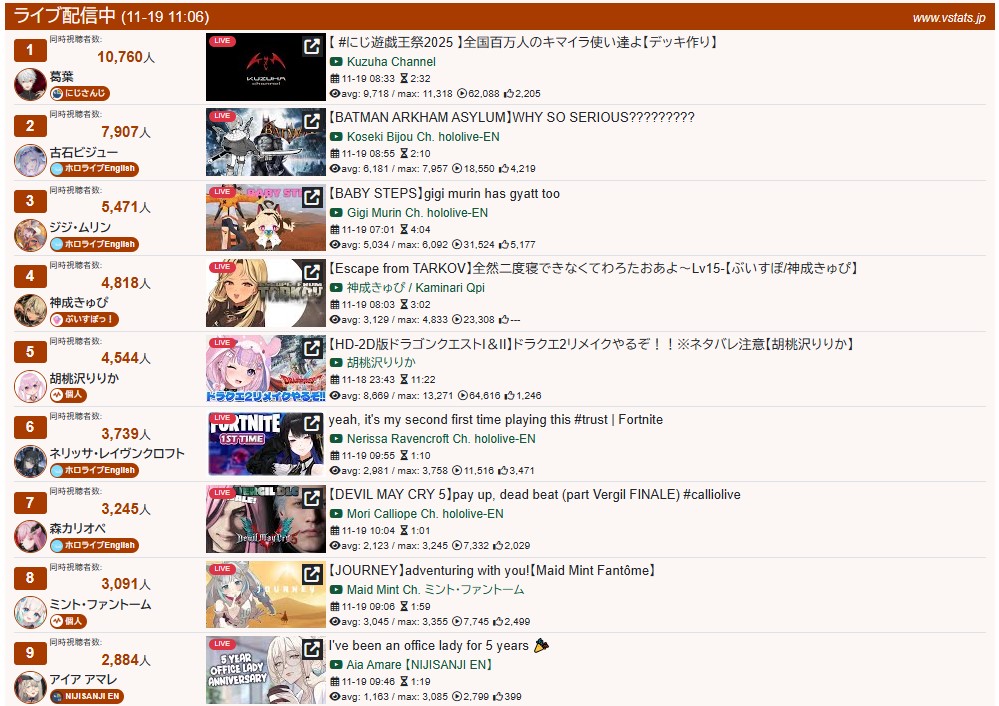The image size is (999, 706).
Task: Click title I've been an office lady
Action: pyautogui.click(x=438, y=645)
